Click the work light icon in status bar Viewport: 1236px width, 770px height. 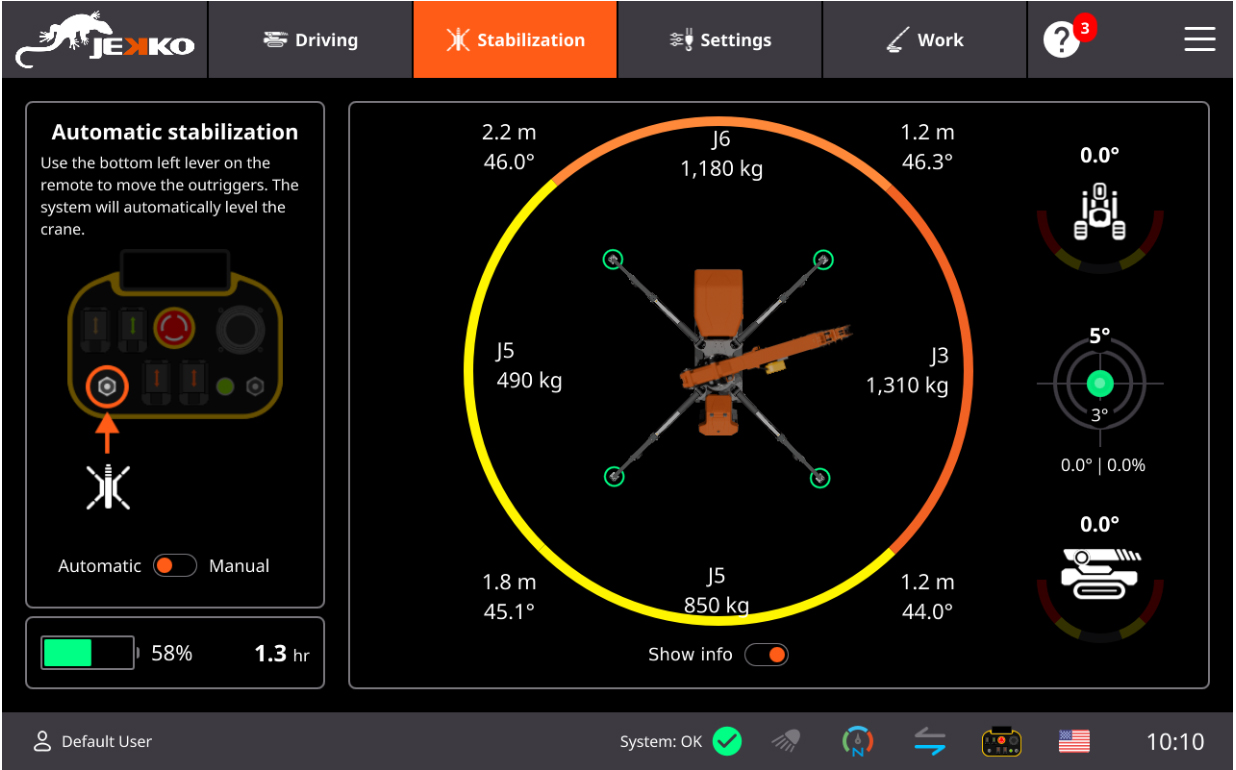[785, 741]
